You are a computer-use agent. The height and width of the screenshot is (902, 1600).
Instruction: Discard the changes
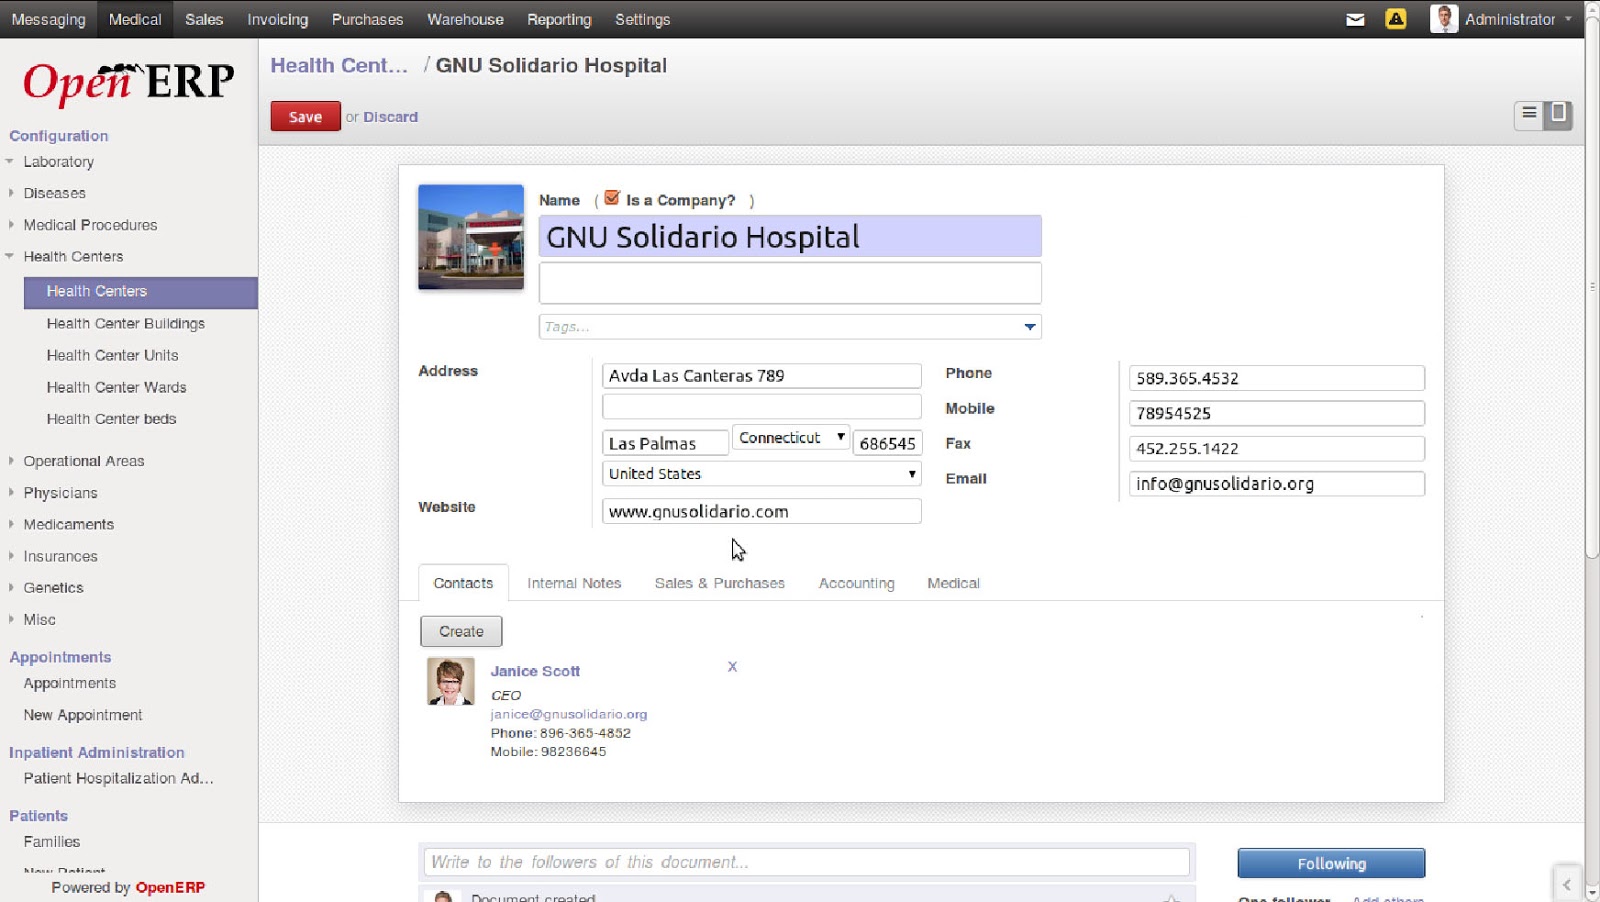pos(390,117)
